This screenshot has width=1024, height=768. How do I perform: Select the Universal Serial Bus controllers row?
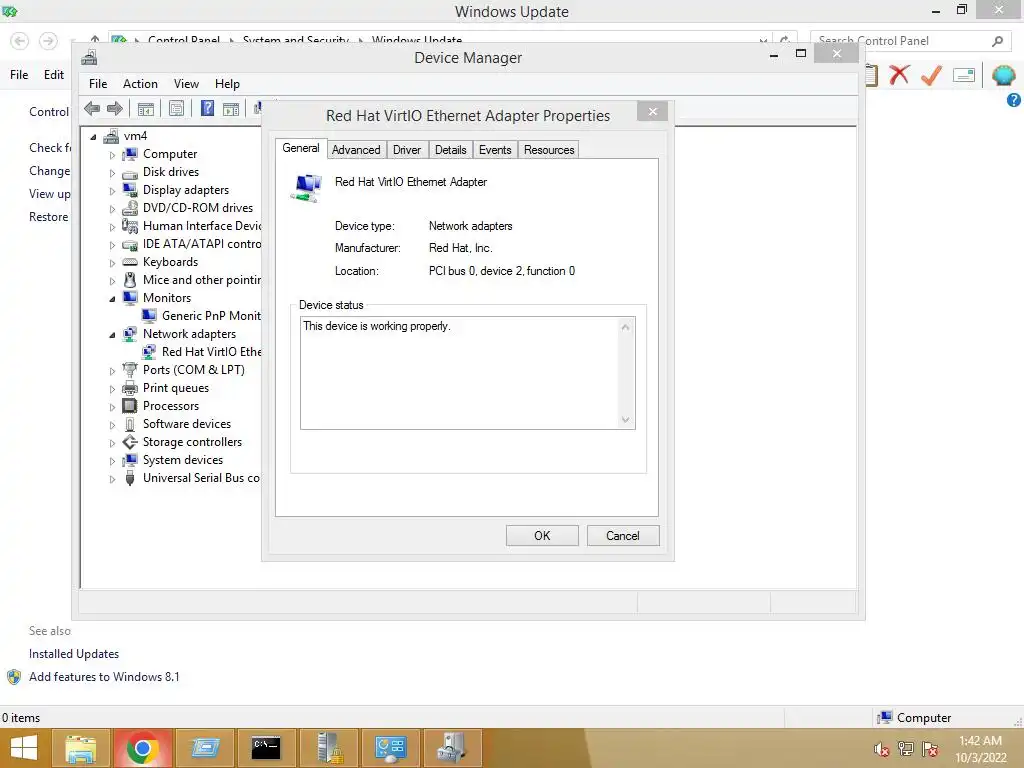click(191, 478)
